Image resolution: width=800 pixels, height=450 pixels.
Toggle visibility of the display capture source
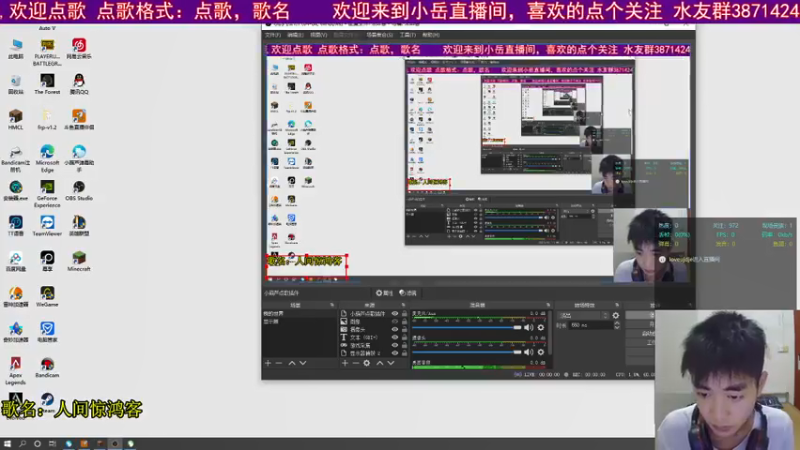point(394,353)
